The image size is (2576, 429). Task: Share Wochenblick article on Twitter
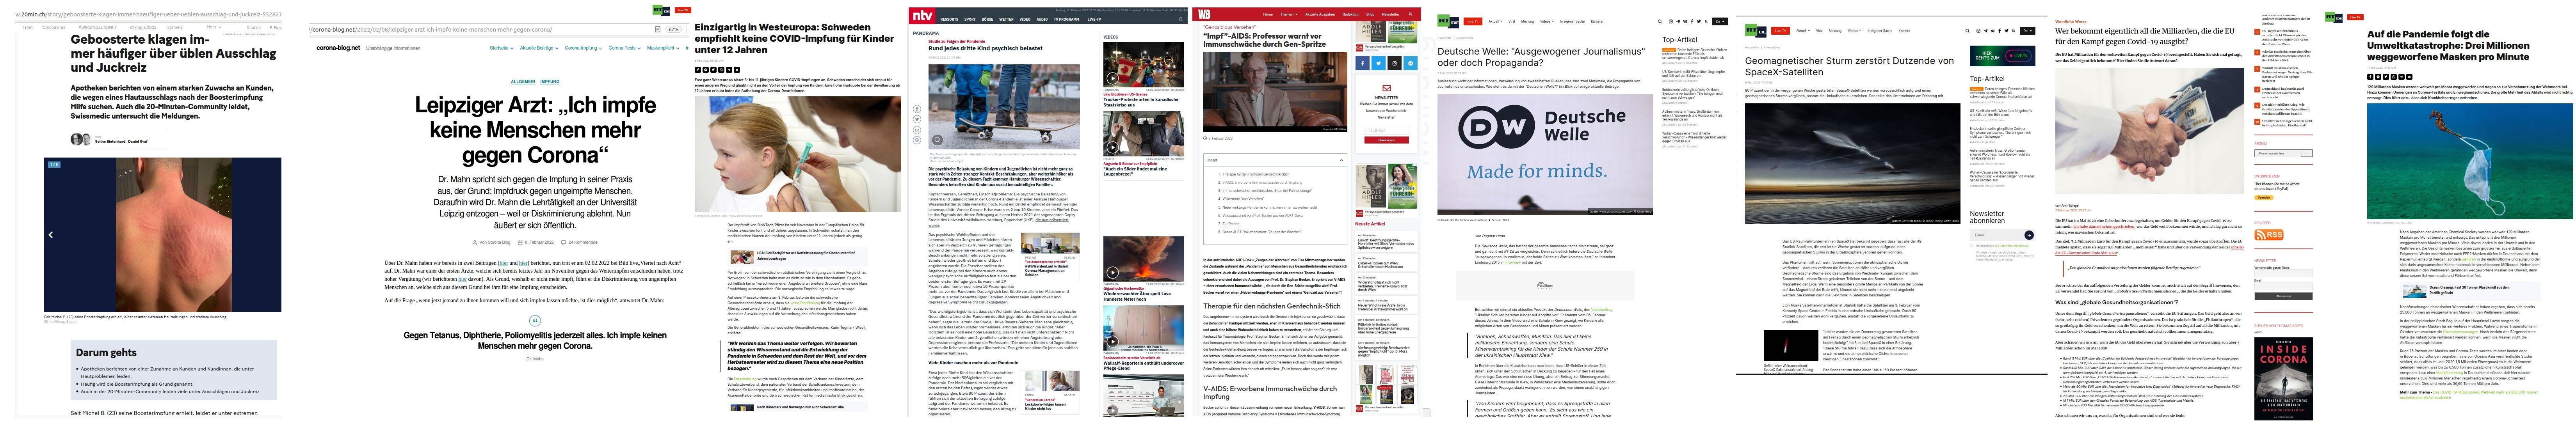click(x=1379, y=63)
